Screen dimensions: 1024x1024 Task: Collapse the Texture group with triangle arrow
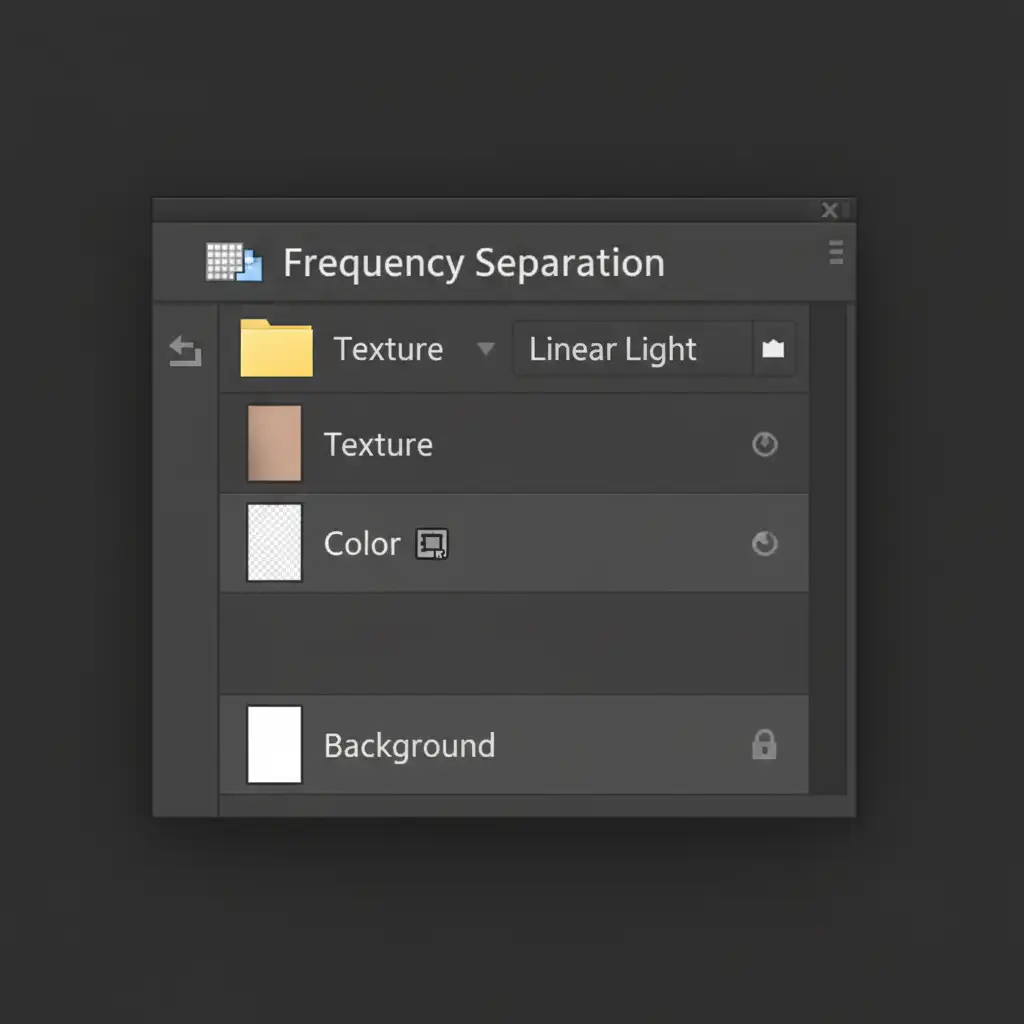click(486, 349)
